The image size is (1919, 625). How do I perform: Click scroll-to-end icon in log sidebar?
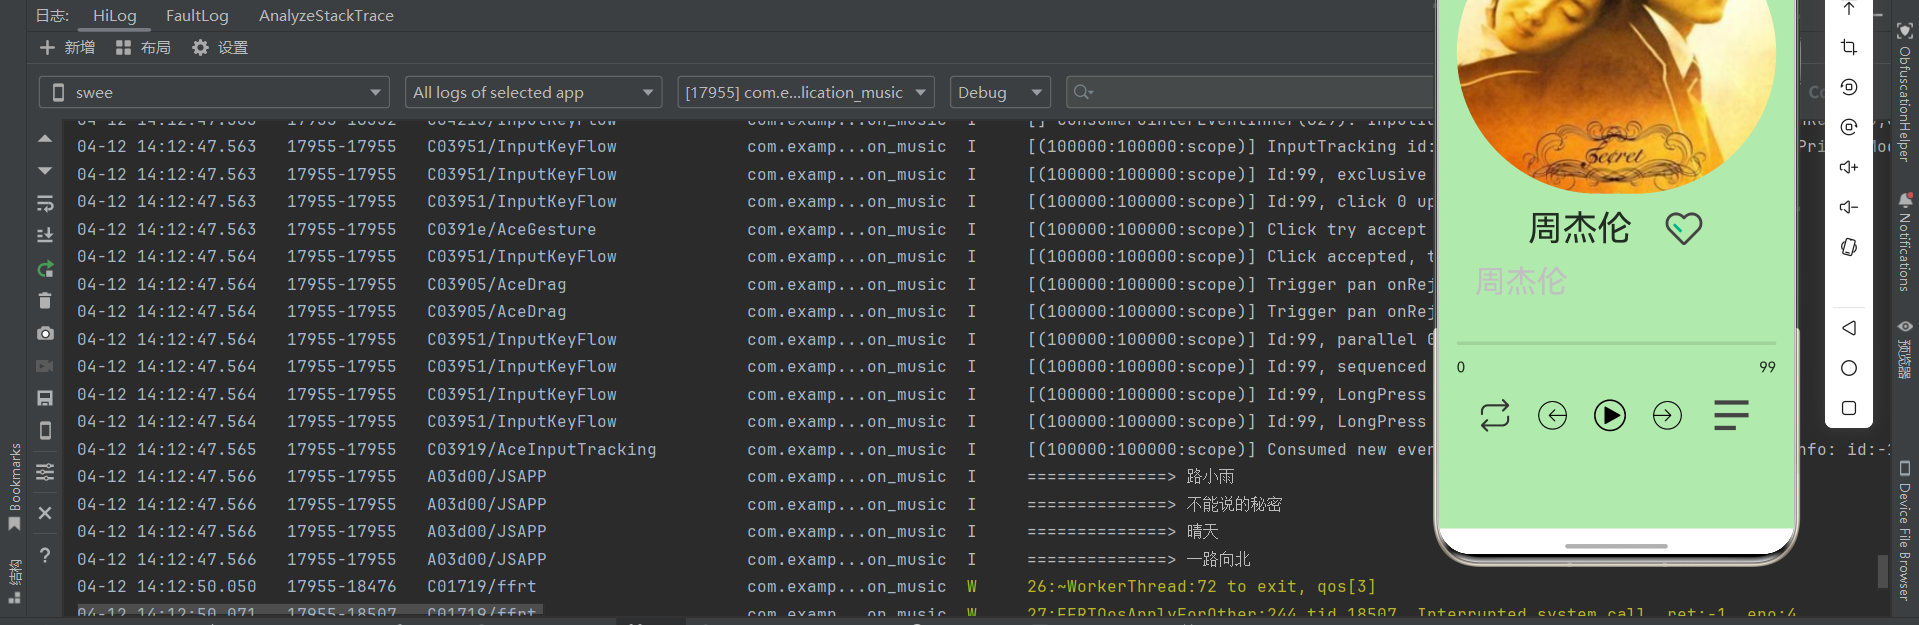[x=45, y=236]
